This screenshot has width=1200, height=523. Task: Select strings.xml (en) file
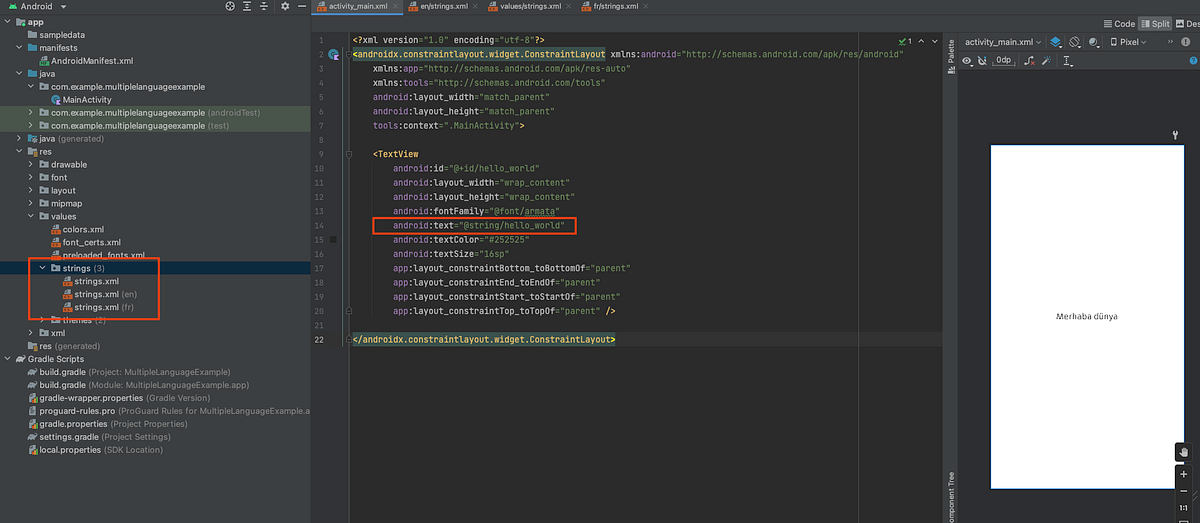100,294
